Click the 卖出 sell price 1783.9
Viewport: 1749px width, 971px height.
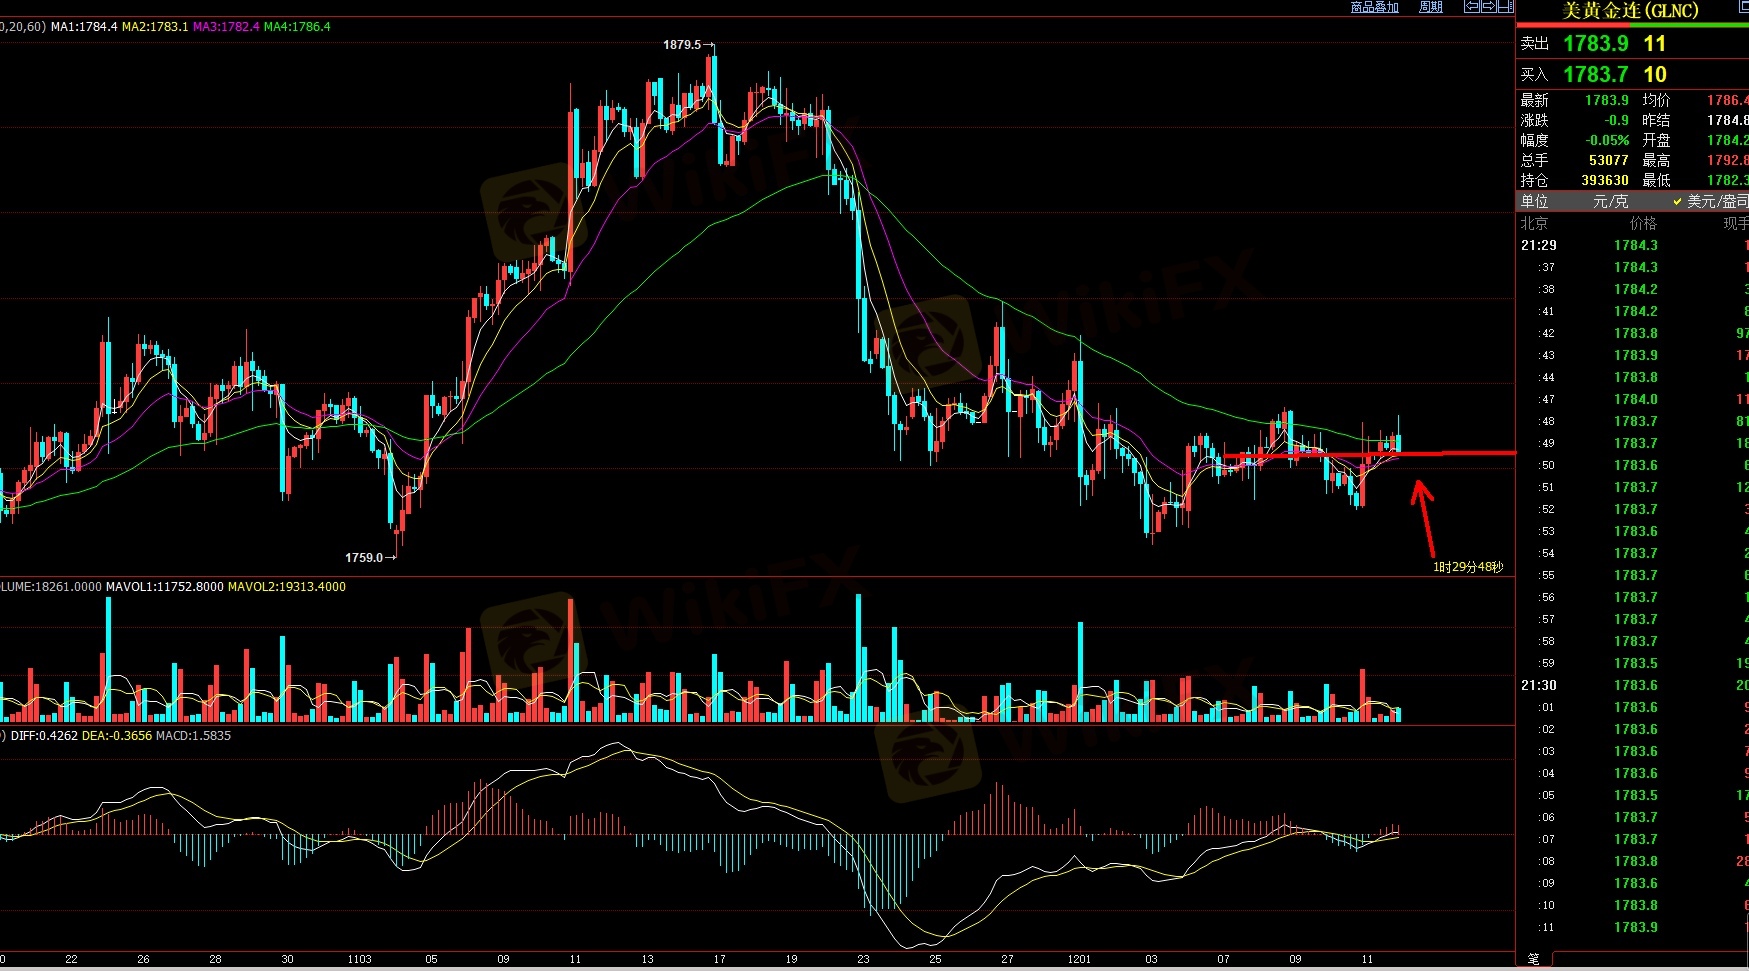pyautogui.click(x=1595, y=44)
